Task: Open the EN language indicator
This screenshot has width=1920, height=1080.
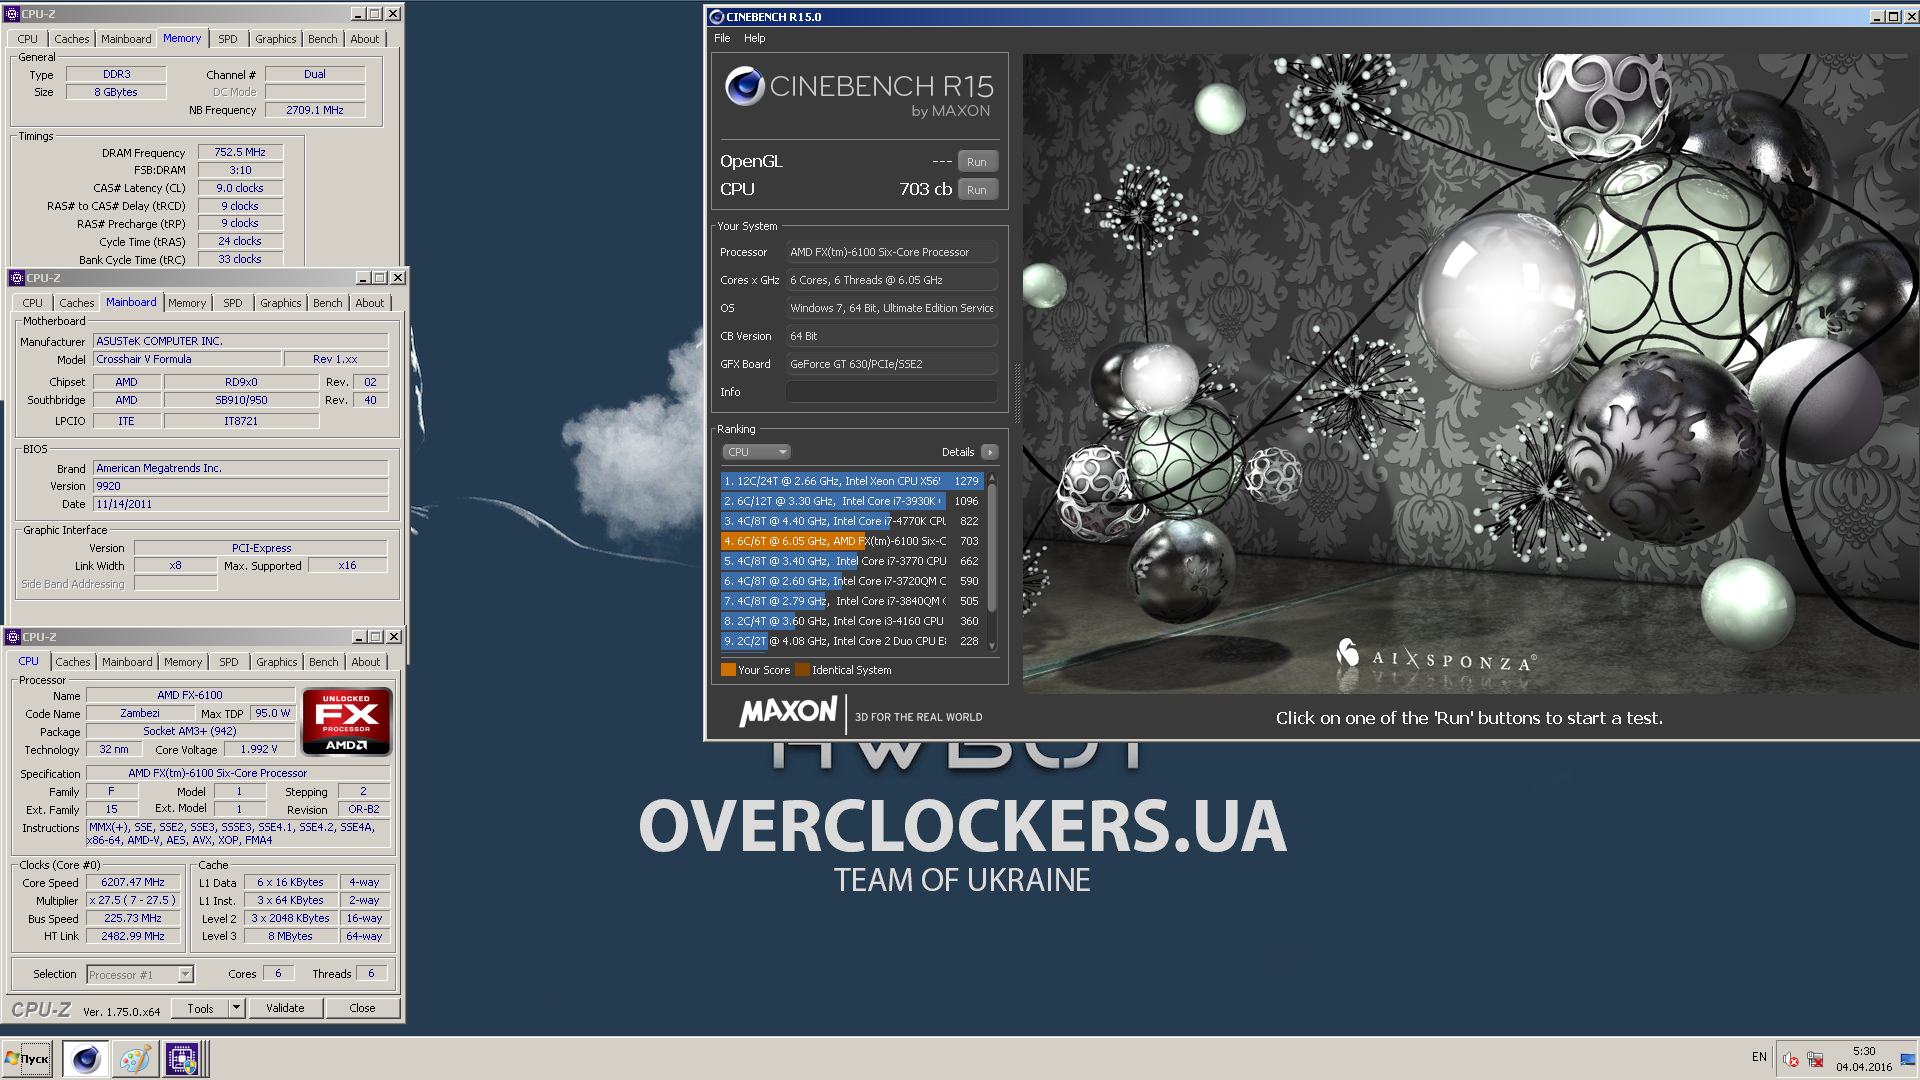Action: pyautogui.click(x=1759, y=1057)
